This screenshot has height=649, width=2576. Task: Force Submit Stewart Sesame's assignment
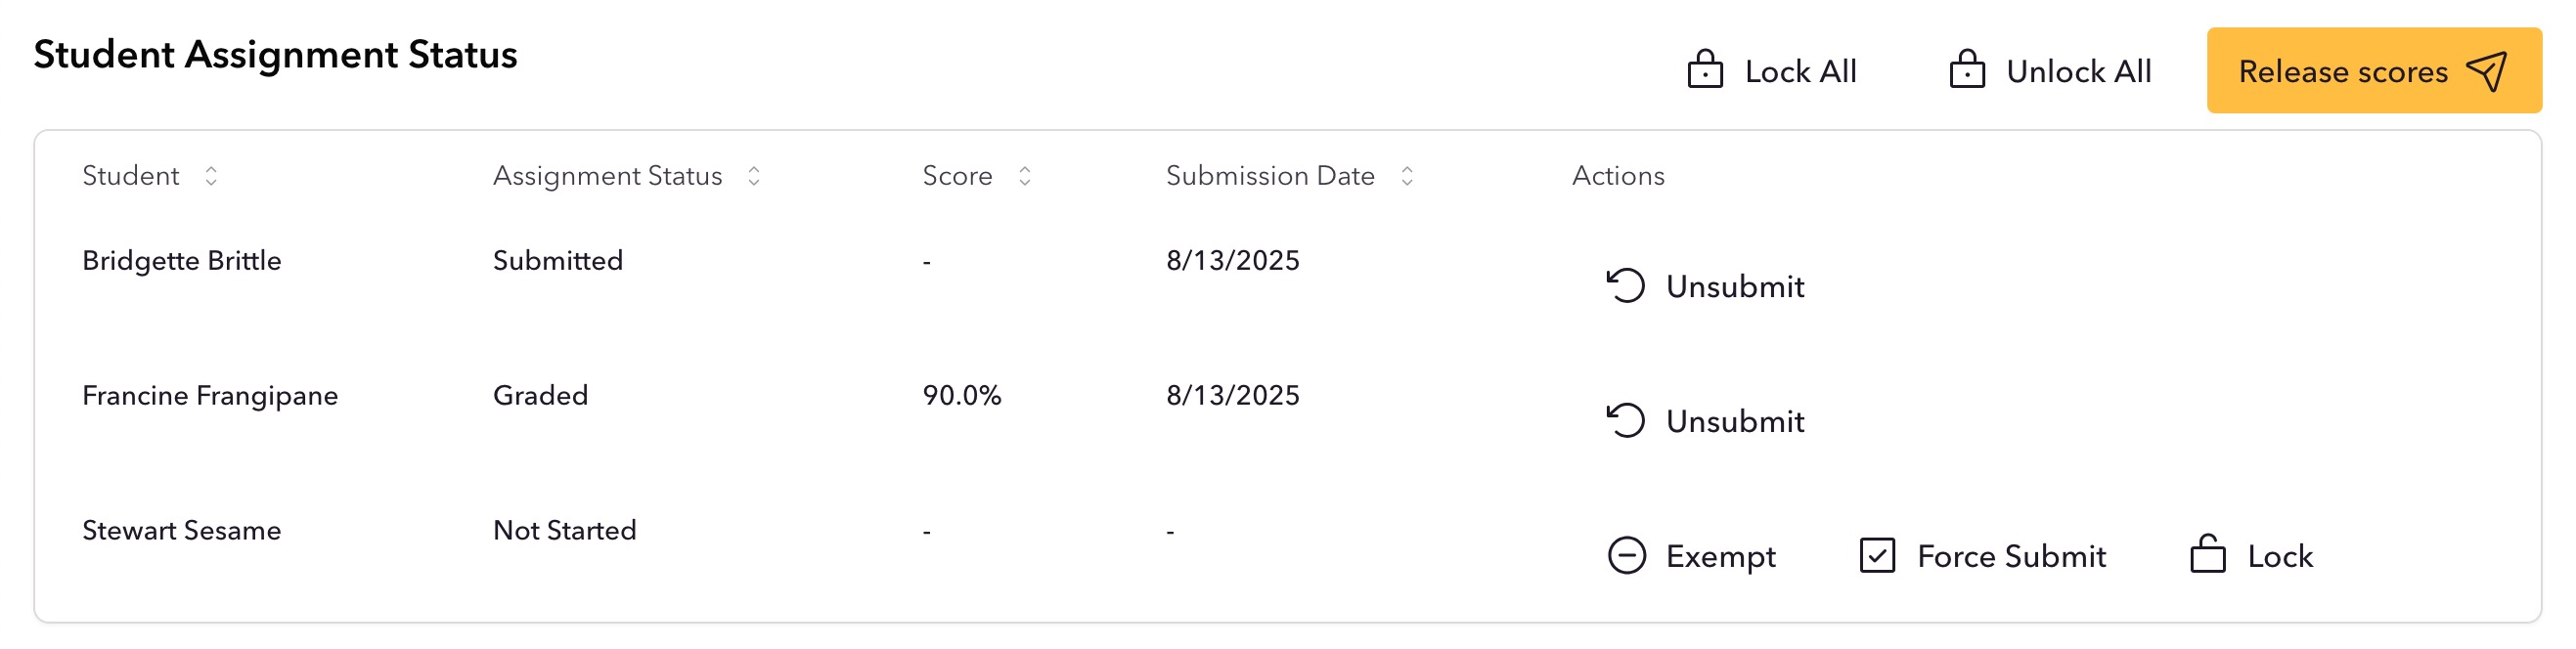1983,556
